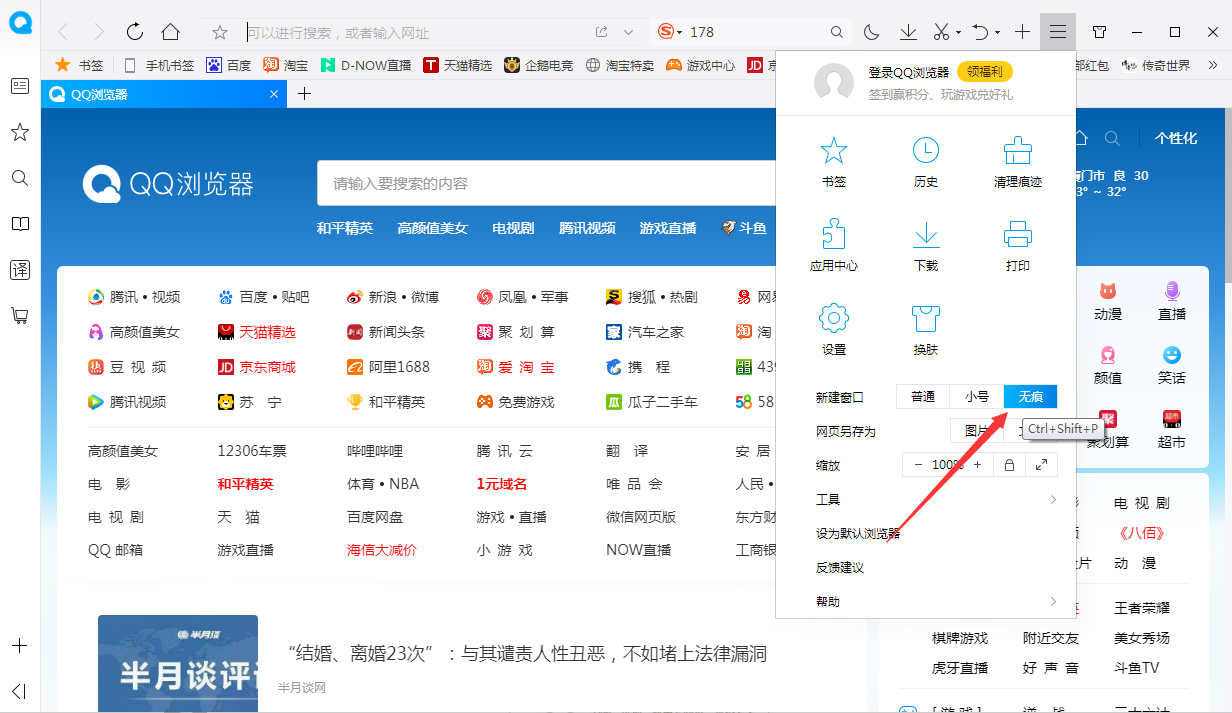Screen dimensions: 1232x713
Task: Open the screenshot scissors tool
Action: pyautogui.click(x=941, y=31)
